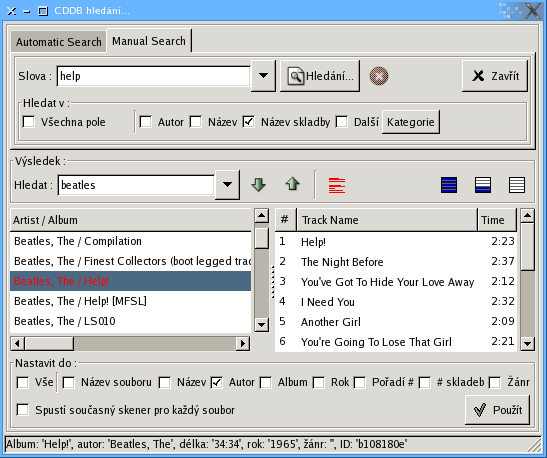Viewport: 547px width, 458px height.
Task: Enable Pořadí # checkbox
Action: click(360, 382)
